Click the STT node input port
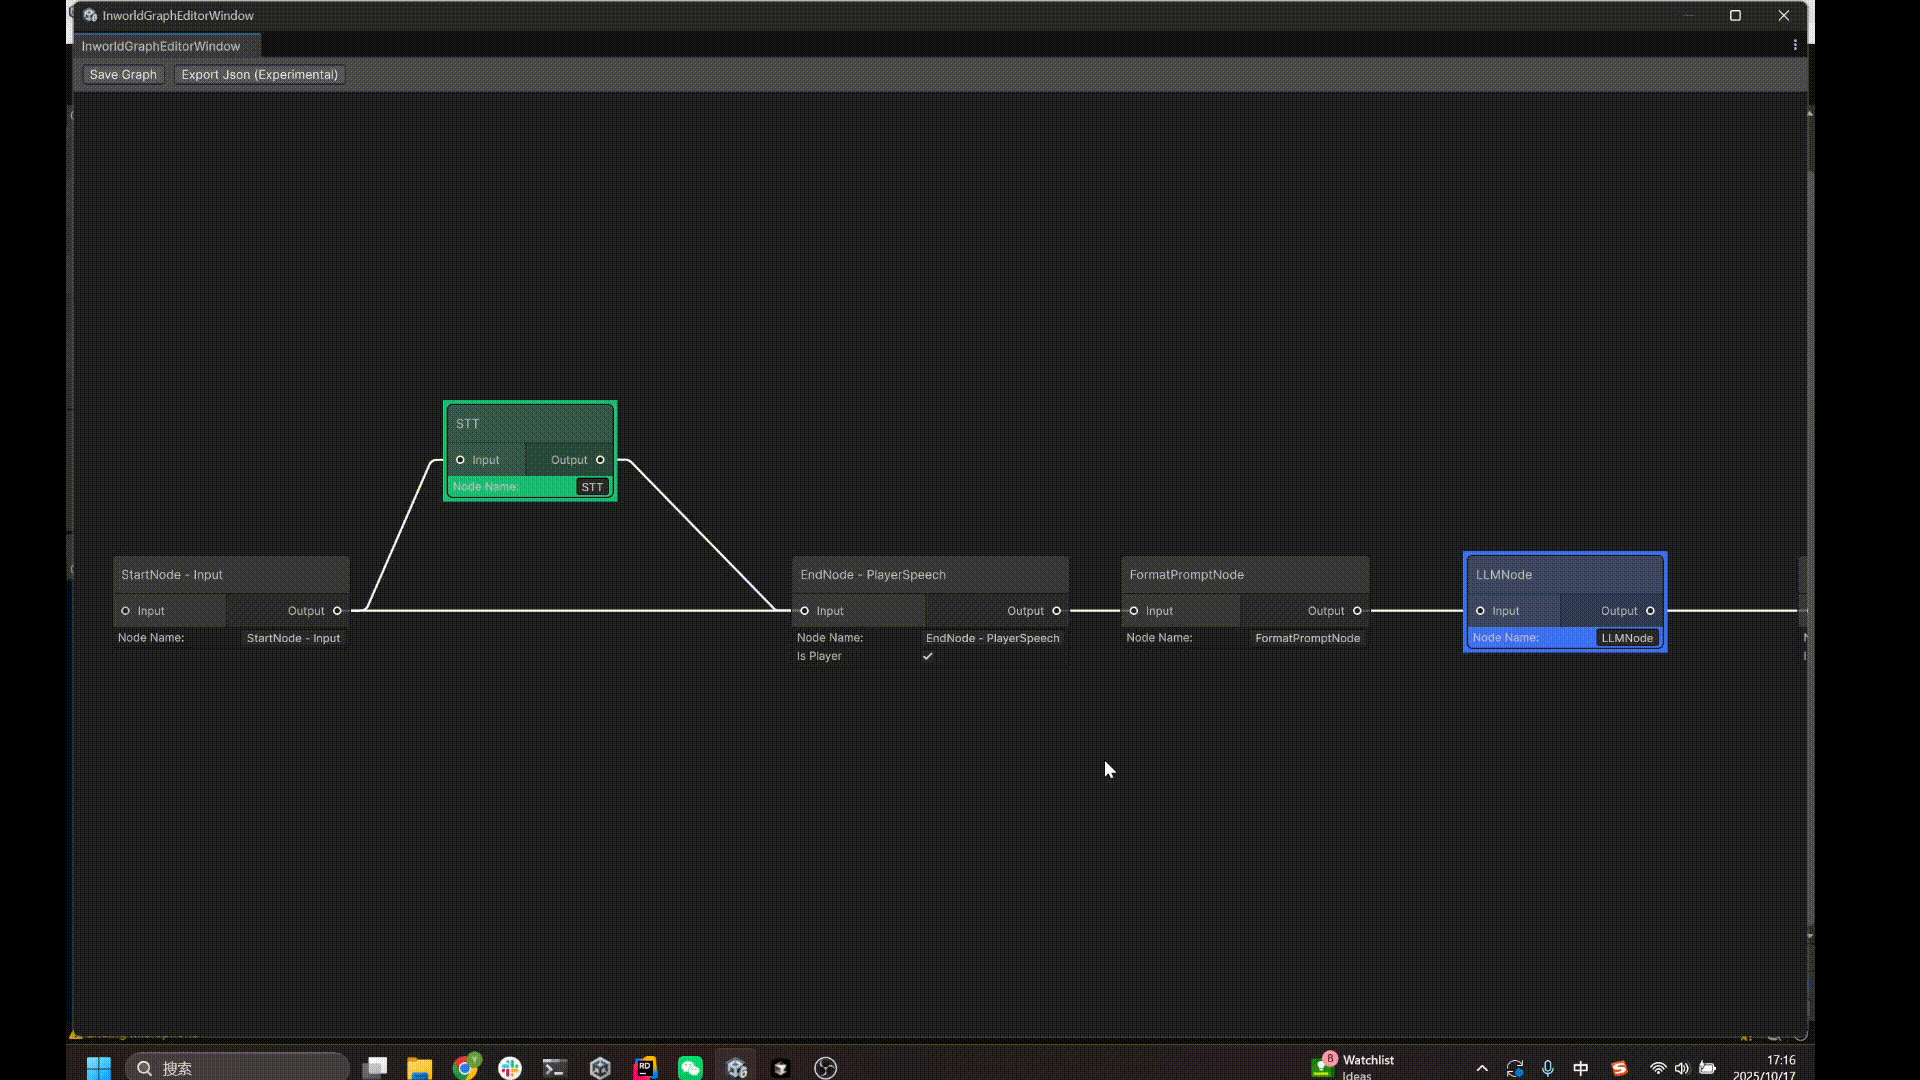Image resolution: width=1920 pixels, height=1080 pixels. coord(460,460)
